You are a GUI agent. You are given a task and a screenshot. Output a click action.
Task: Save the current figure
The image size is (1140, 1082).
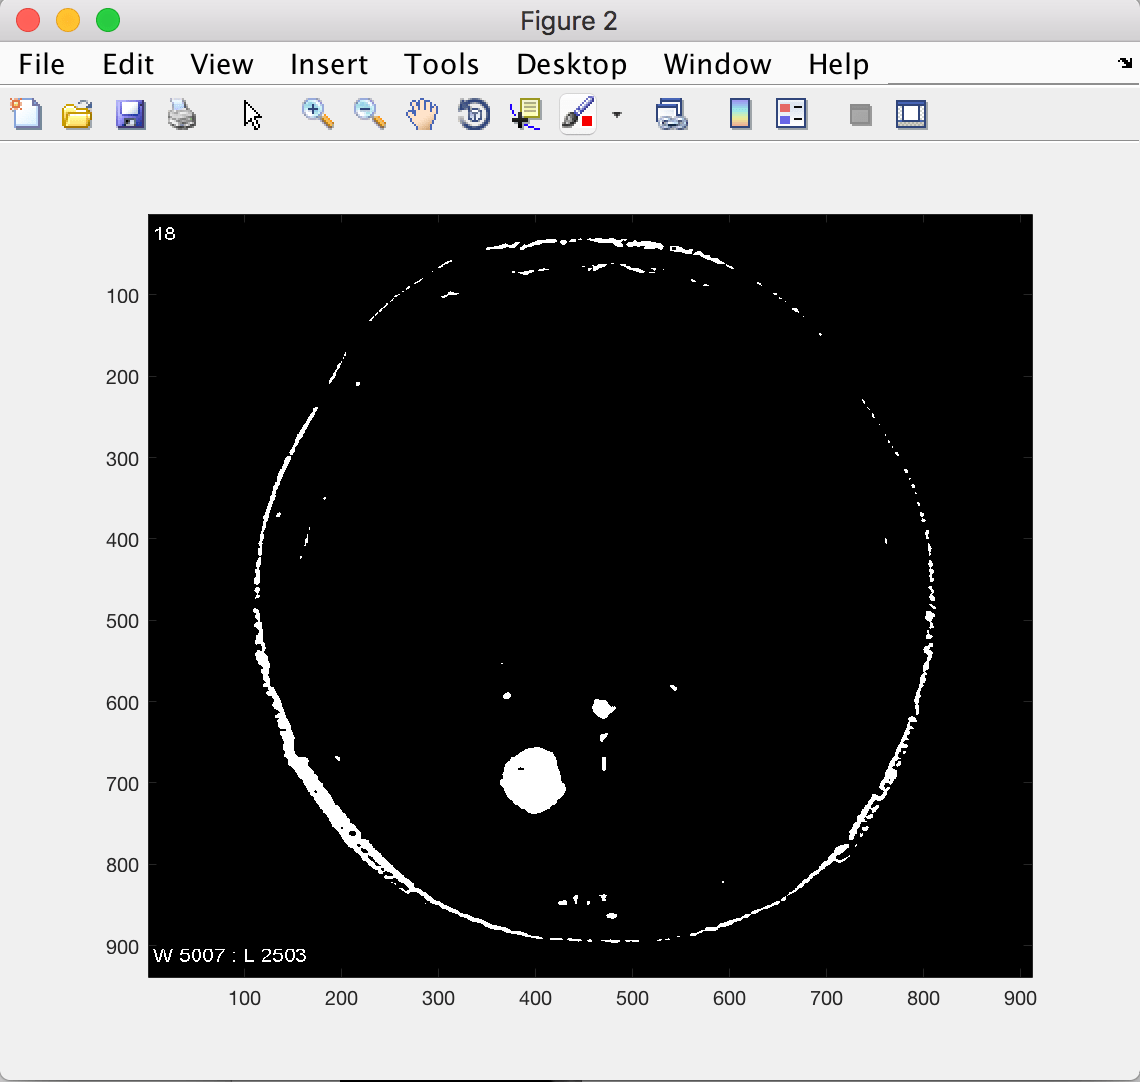coord(130,113)
